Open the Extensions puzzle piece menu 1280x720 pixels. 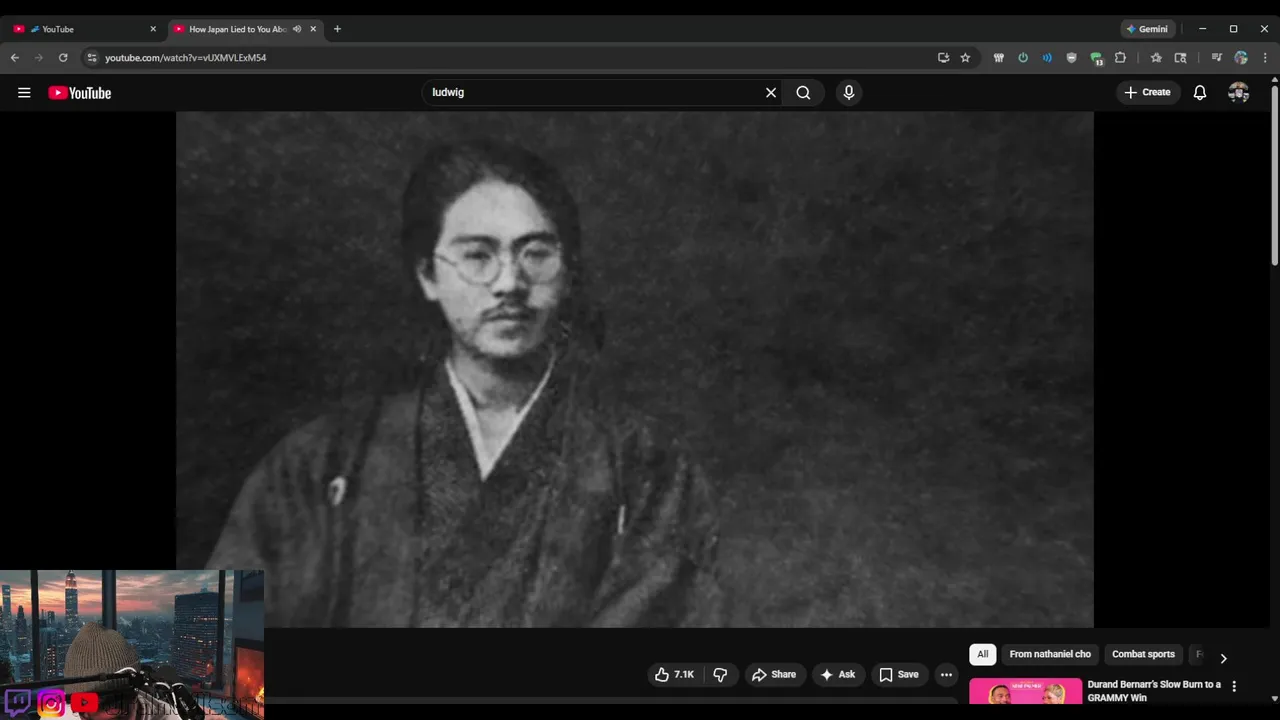point(1120,58)
